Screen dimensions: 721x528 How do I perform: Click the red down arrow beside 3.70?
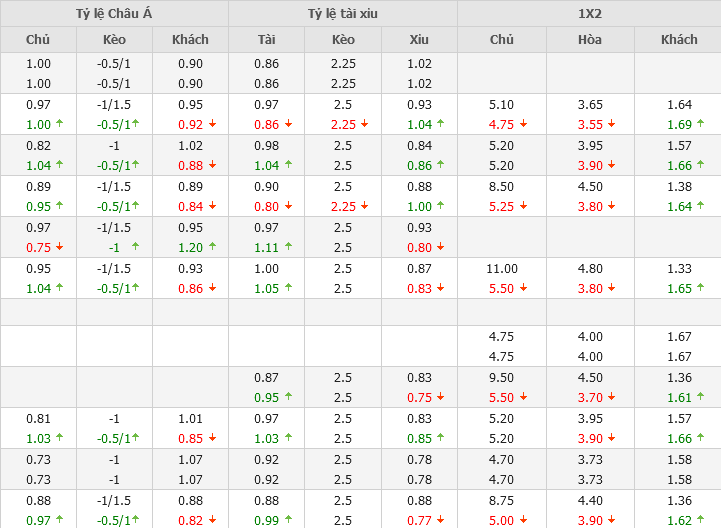[x=611, y=397]
